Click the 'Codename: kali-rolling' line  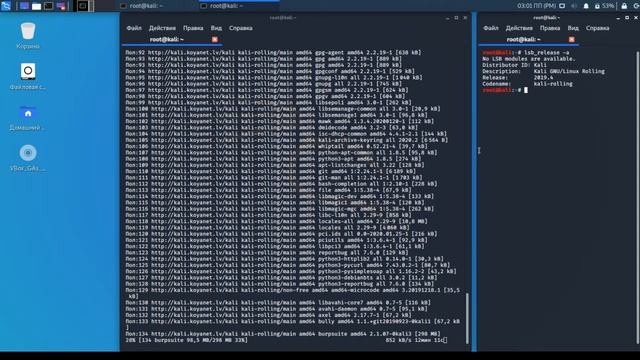[x=527, y=84]
